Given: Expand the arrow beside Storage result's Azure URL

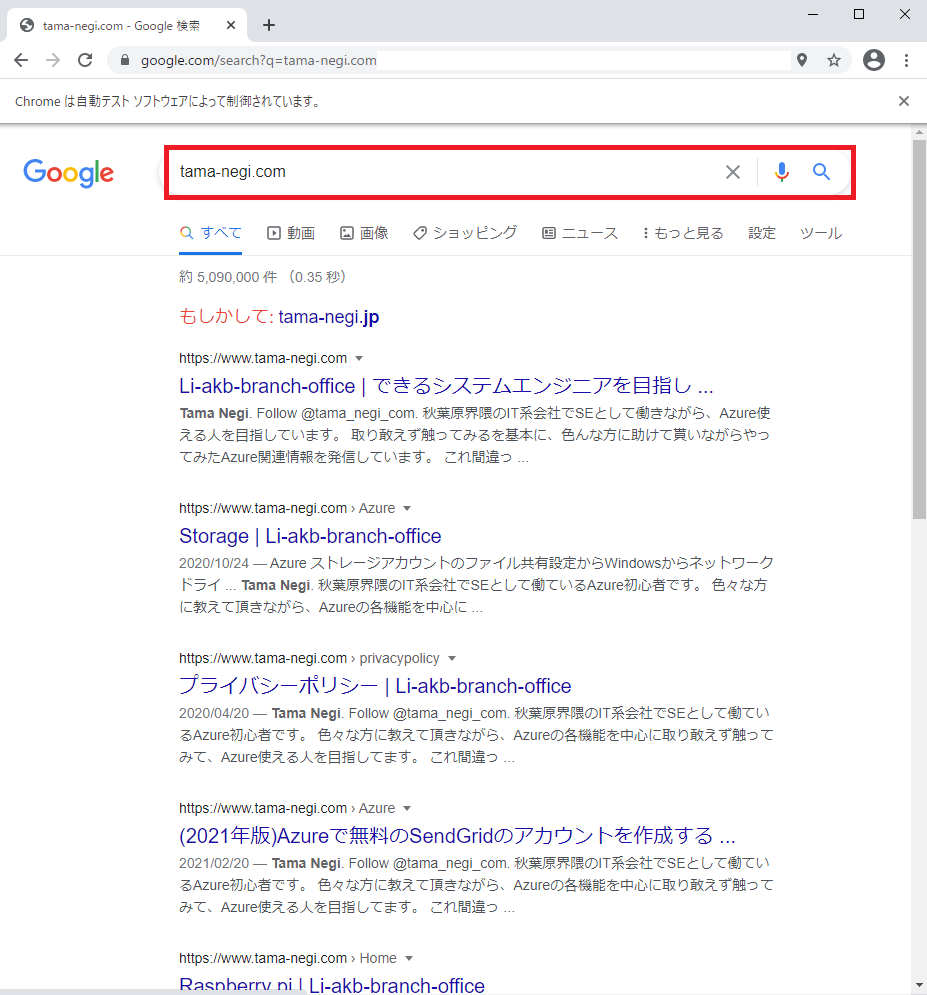Looking at the screenshot, I should pyautogui.click(x=407, y=508).
